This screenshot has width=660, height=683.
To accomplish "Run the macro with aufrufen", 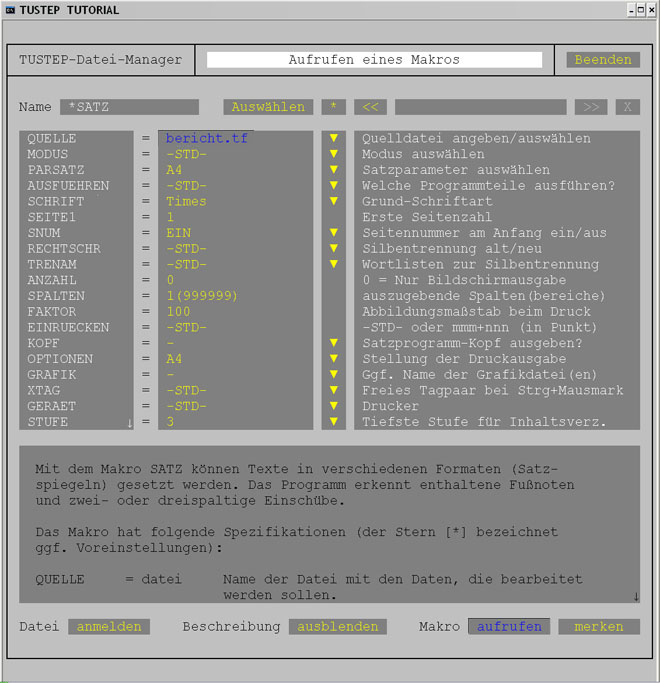I will [509, 627].
